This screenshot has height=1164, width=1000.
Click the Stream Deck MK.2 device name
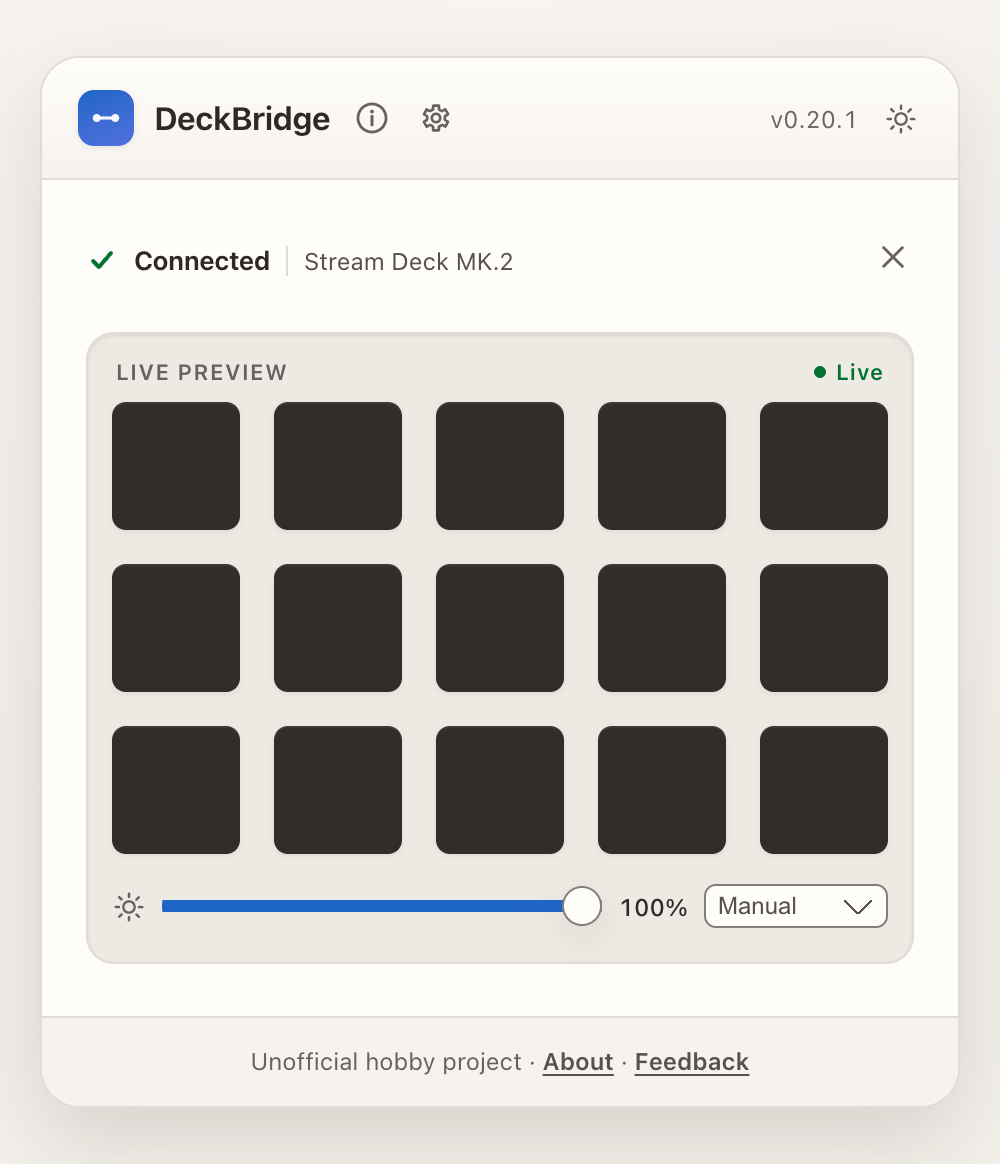click(x=408, y=262)
